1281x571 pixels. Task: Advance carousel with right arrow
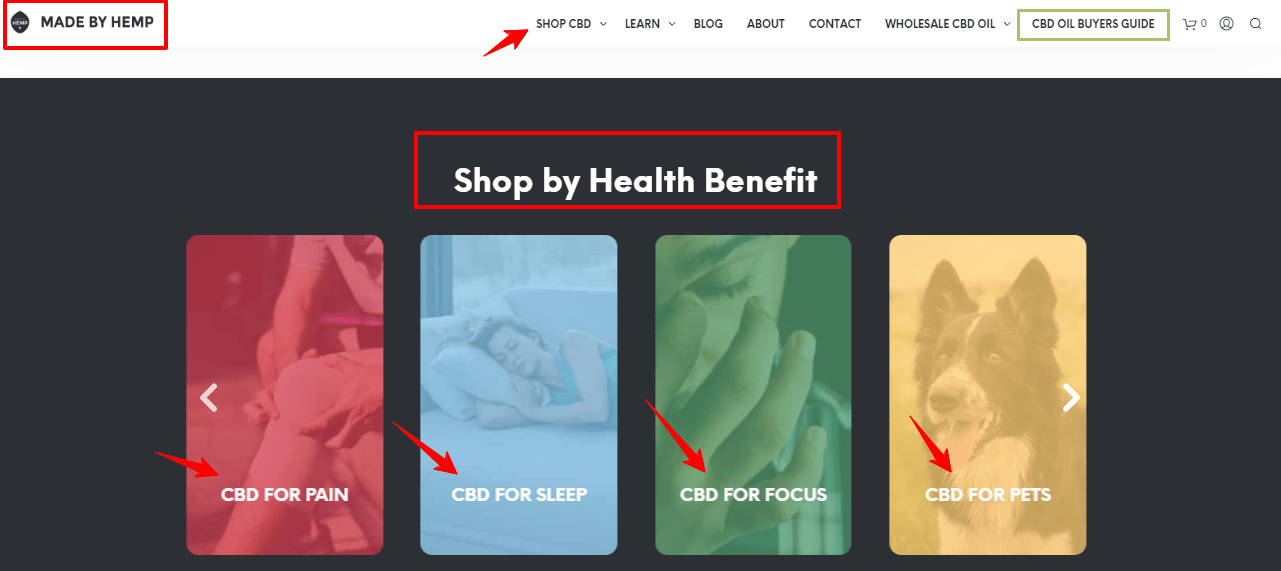point(1071,398)
